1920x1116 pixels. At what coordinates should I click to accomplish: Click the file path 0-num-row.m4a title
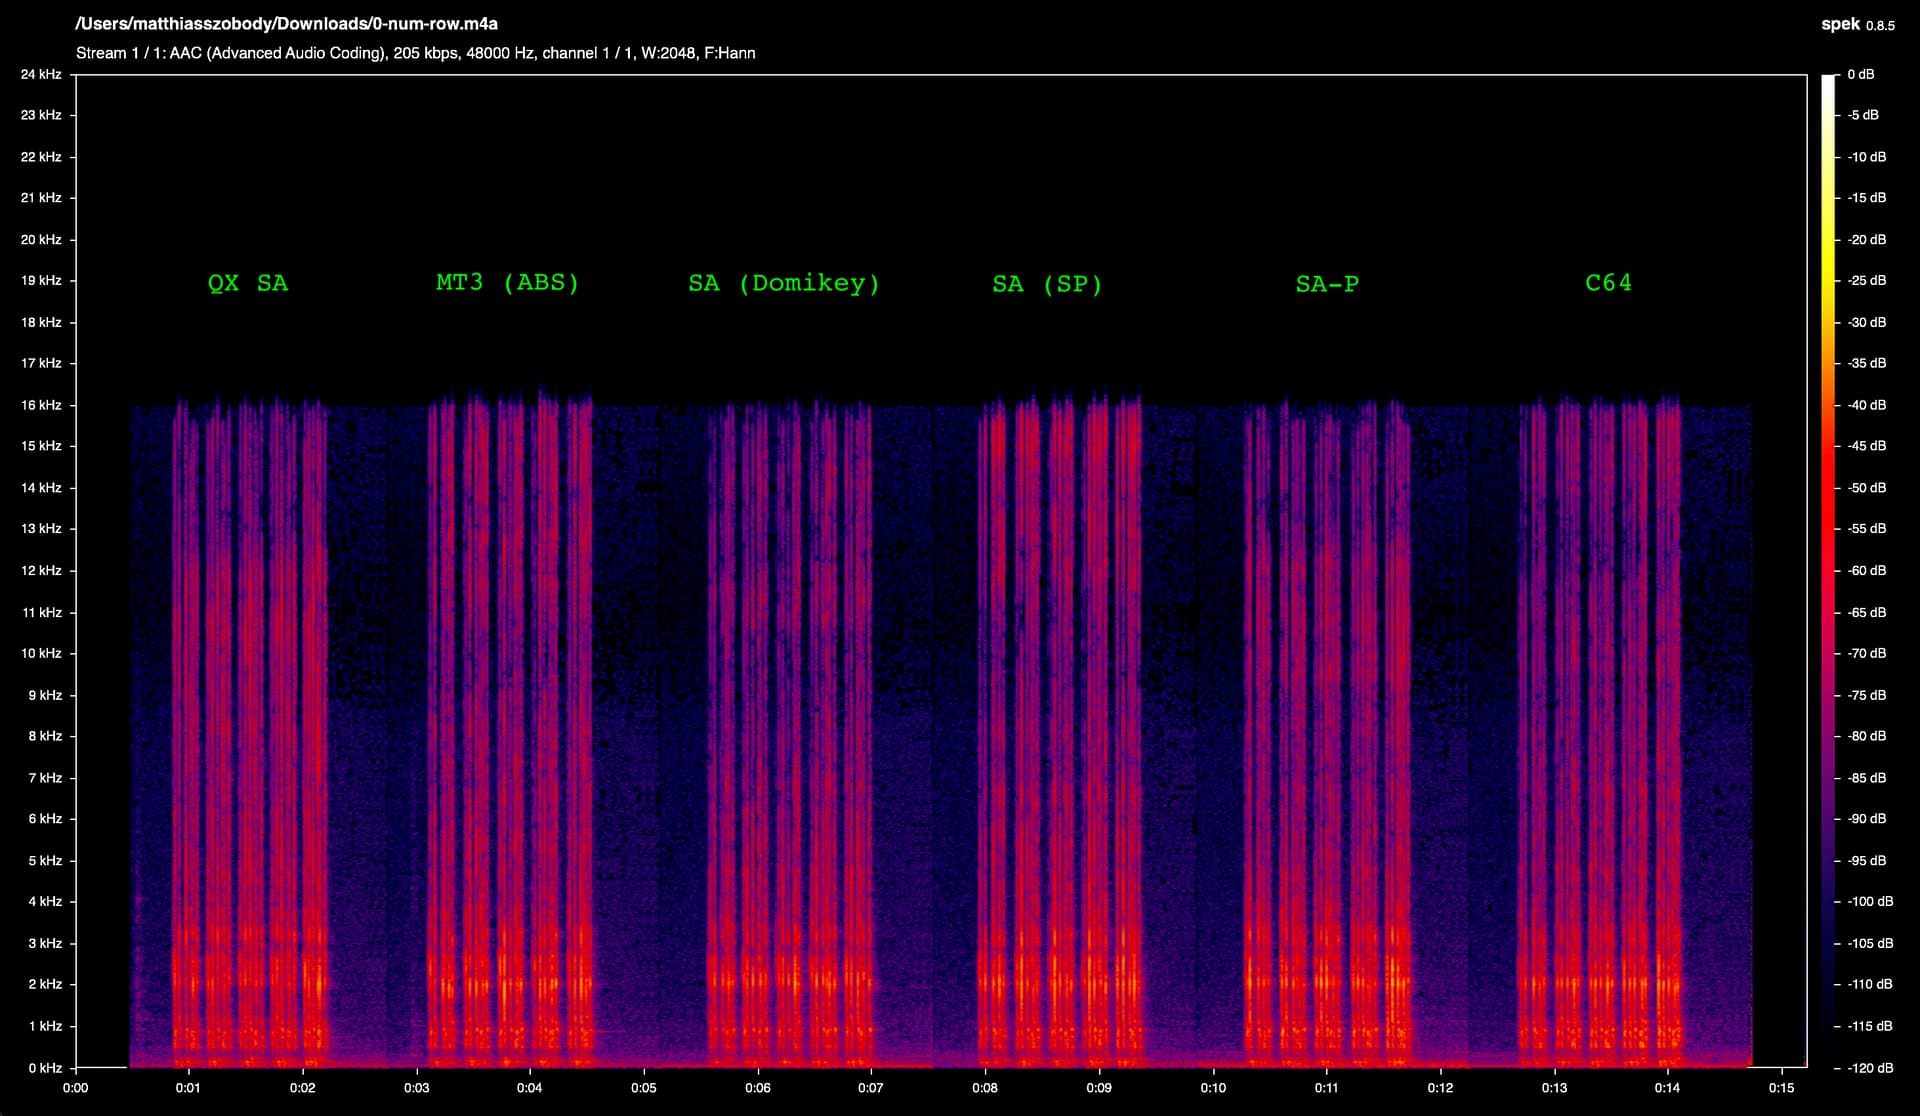coord(287,24)
